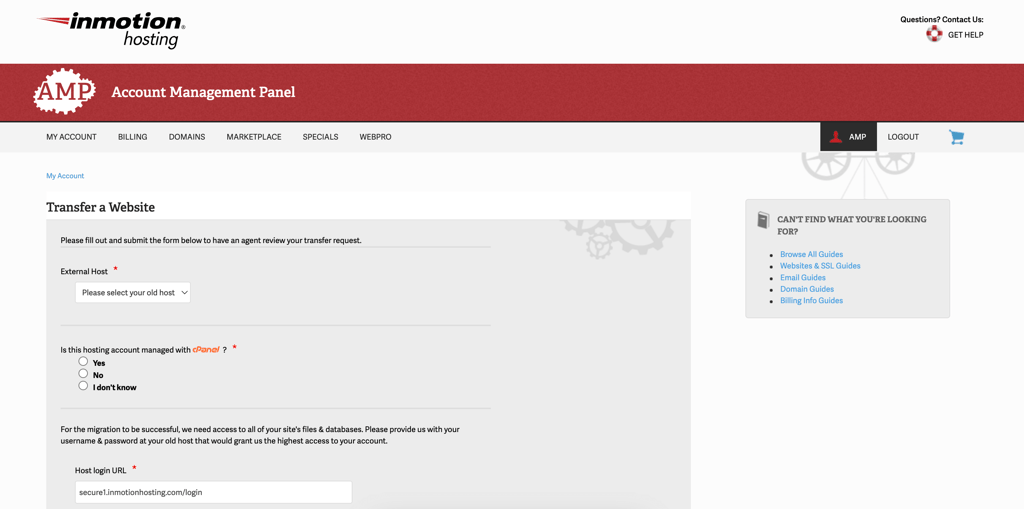Click the My Account breadcrumb link

[65, 176]
